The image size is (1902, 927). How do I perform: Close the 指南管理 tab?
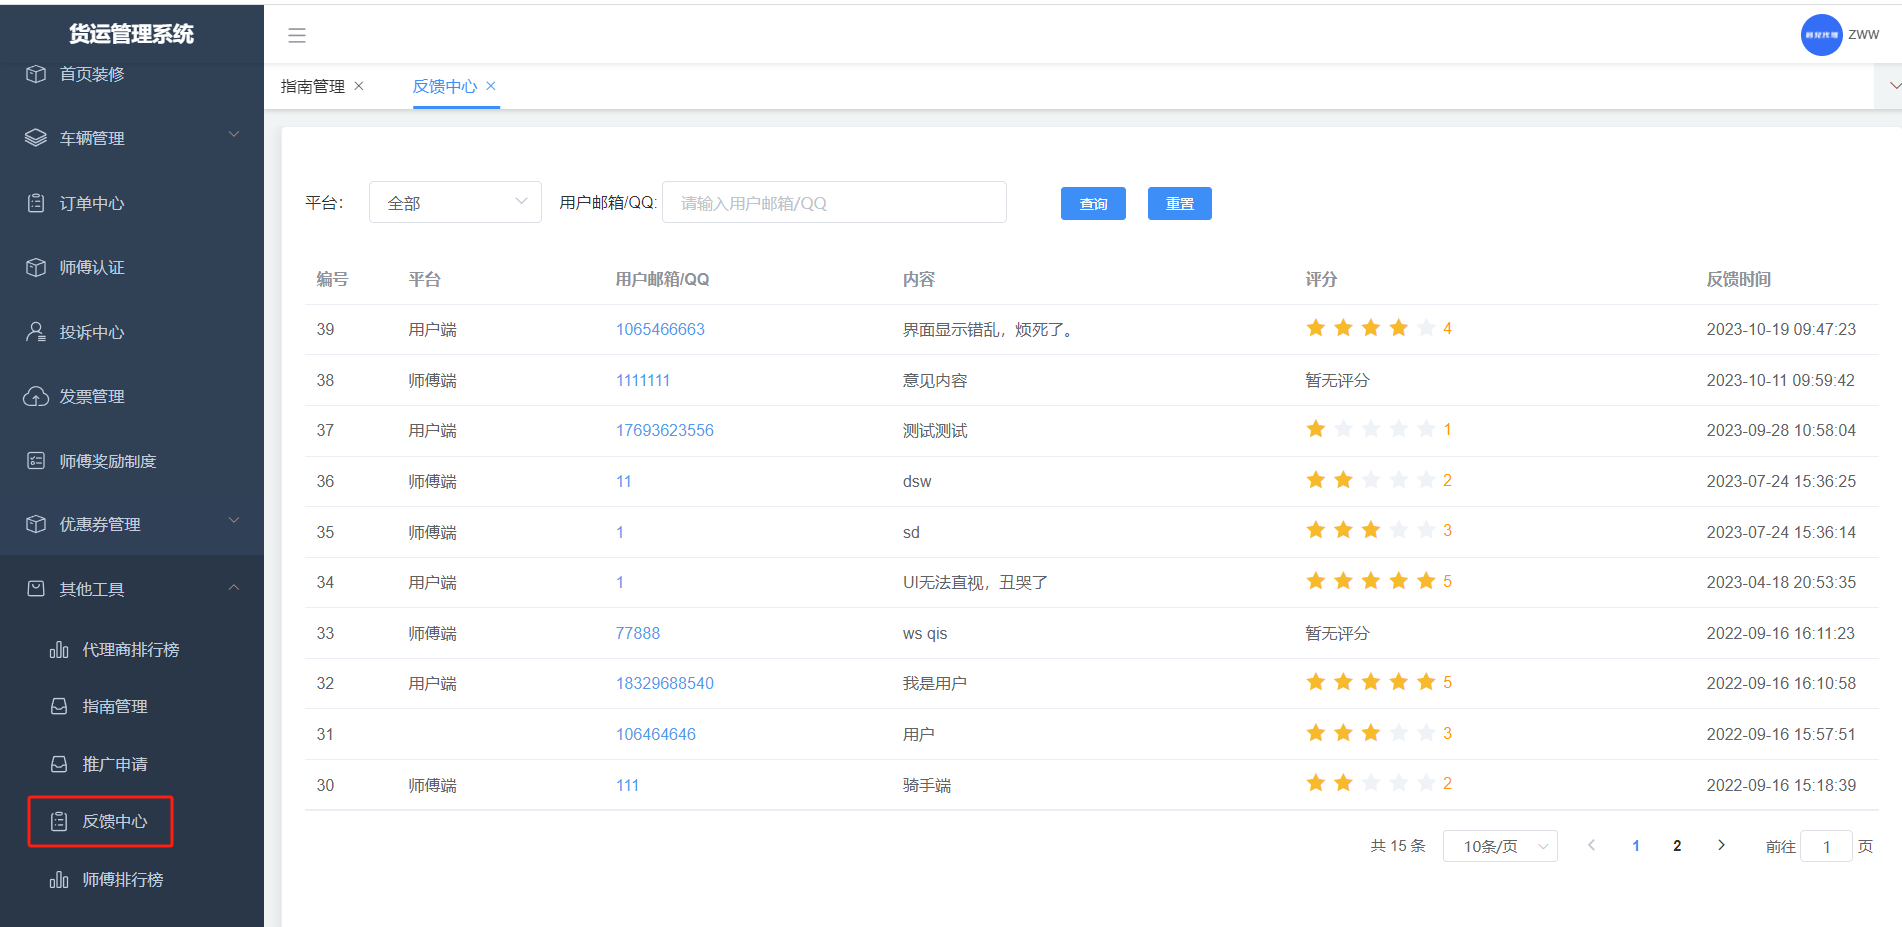[x=359, y=86]
